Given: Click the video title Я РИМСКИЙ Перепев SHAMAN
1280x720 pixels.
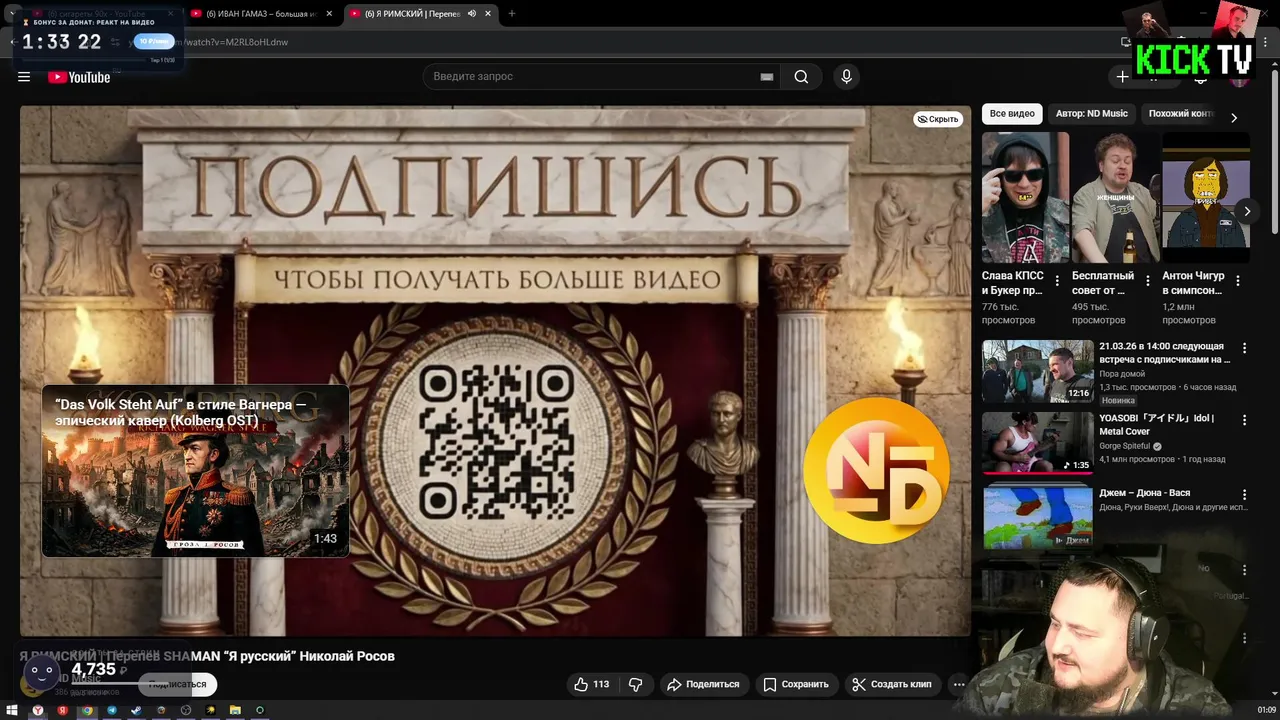Looking at the screenshot, I should click(207, 656).
